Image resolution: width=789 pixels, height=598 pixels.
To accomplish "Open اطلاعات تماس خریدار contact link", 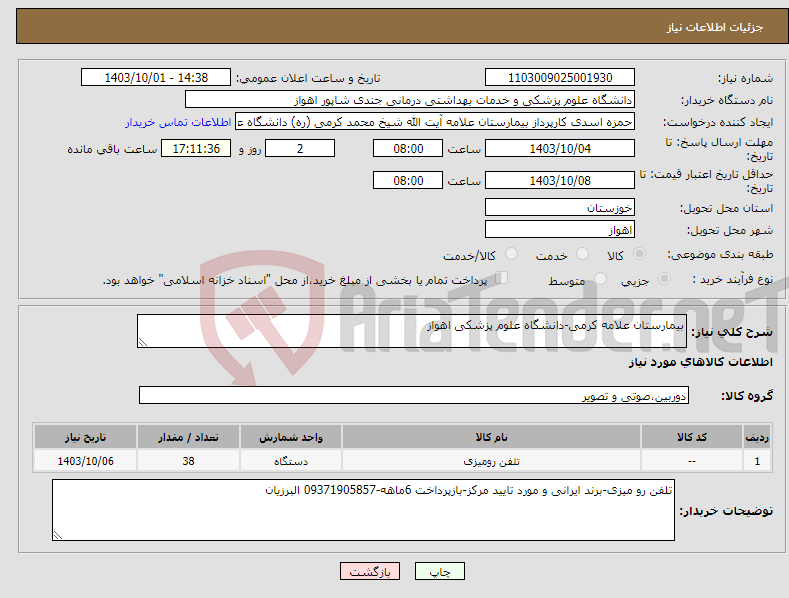I will [178, 122].
